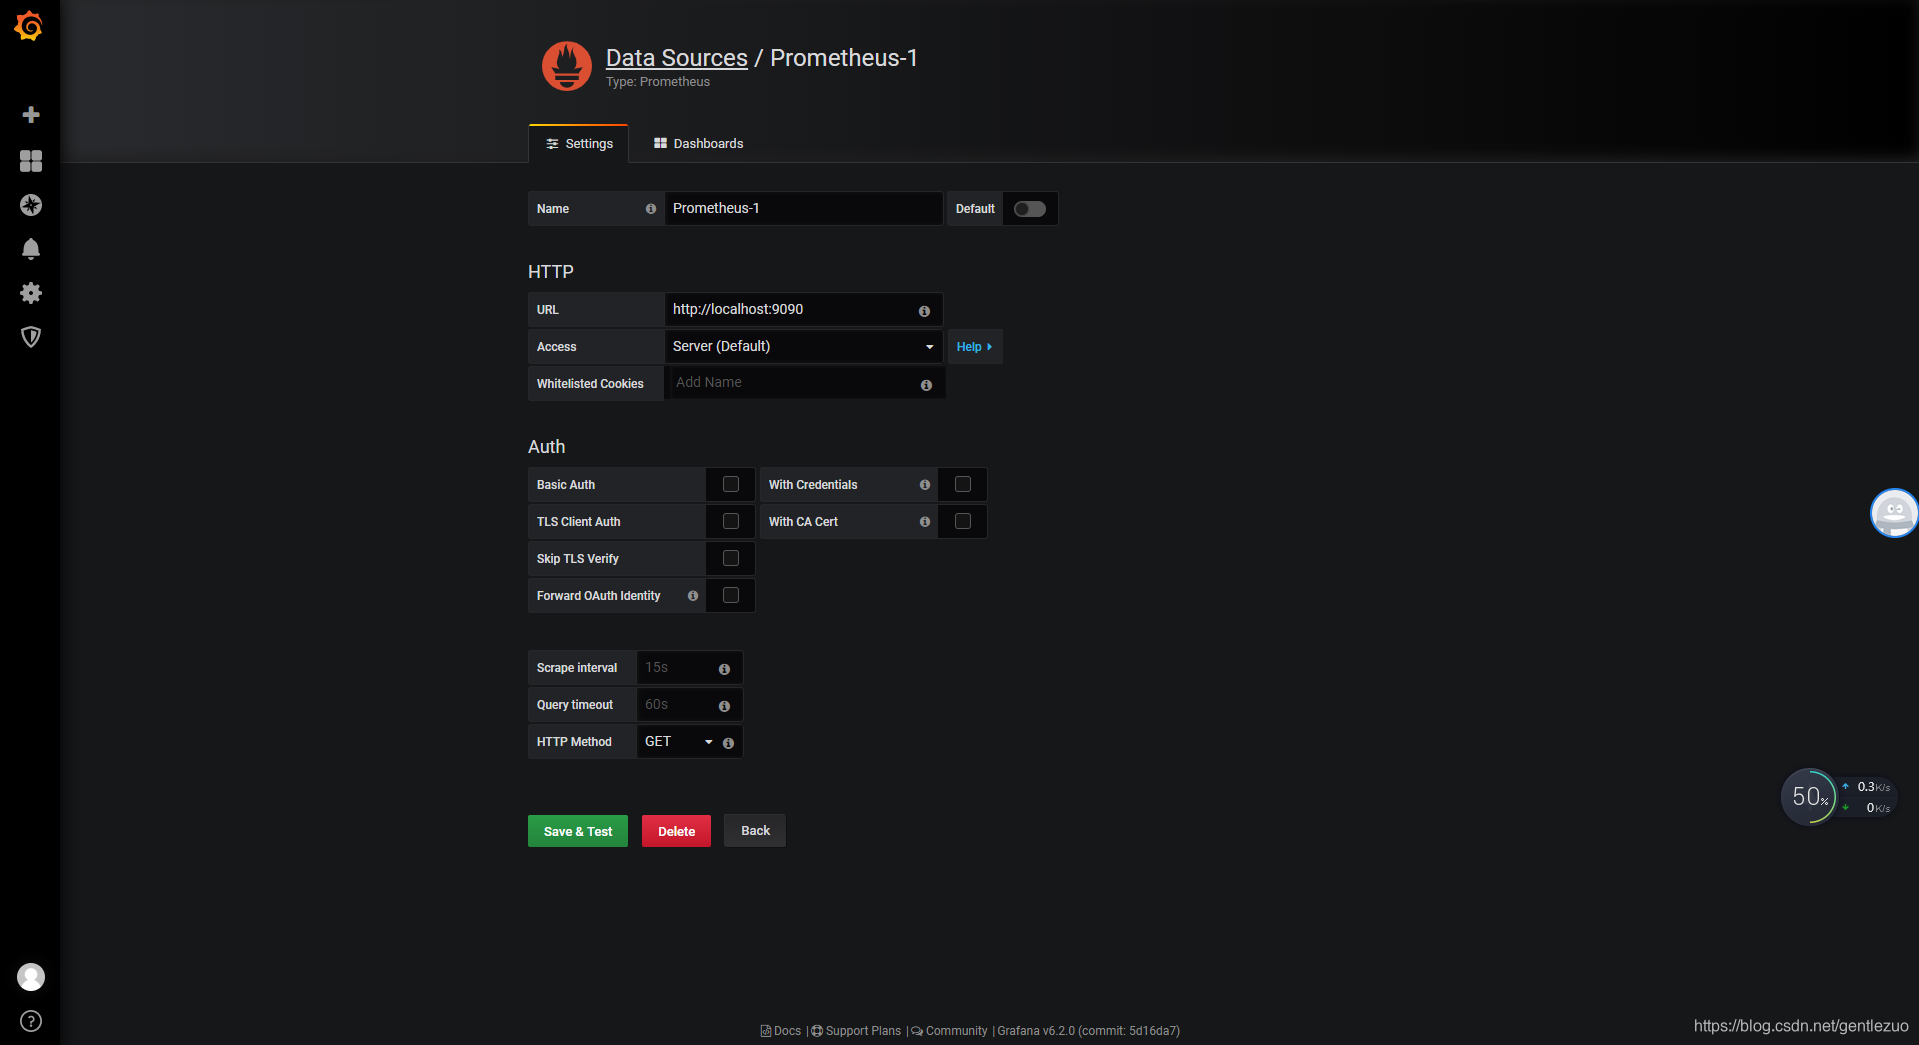Click the floating assistant avatar bubble
1919x1045 pixels.
click(1894, 513)
